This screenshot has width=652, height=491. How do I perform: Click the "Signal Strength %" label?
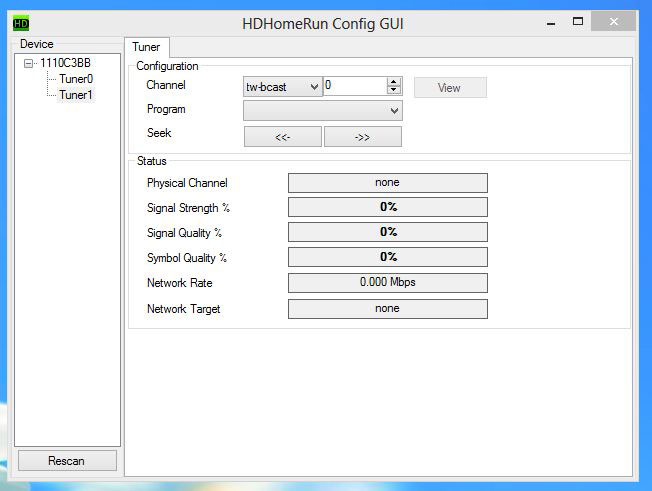tap(188, 208)
